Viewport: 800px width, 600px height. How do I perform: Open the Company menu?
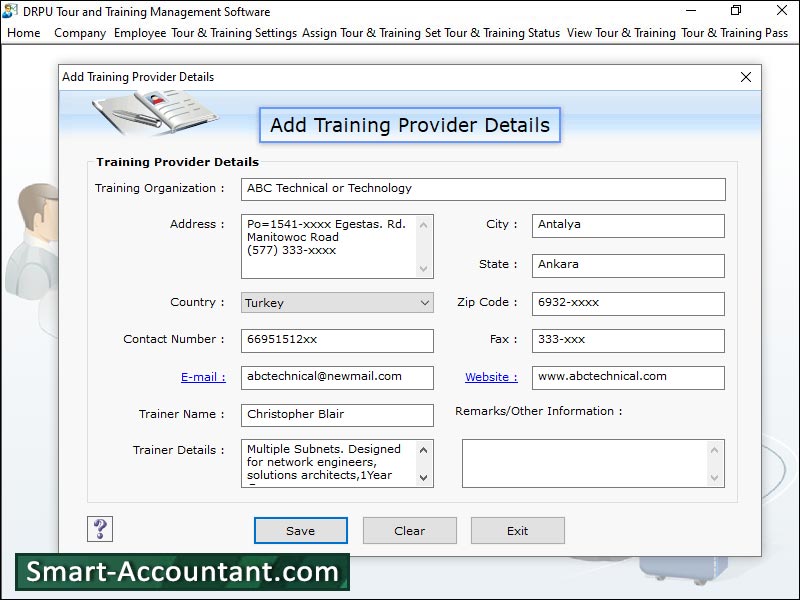click(80, 33)
